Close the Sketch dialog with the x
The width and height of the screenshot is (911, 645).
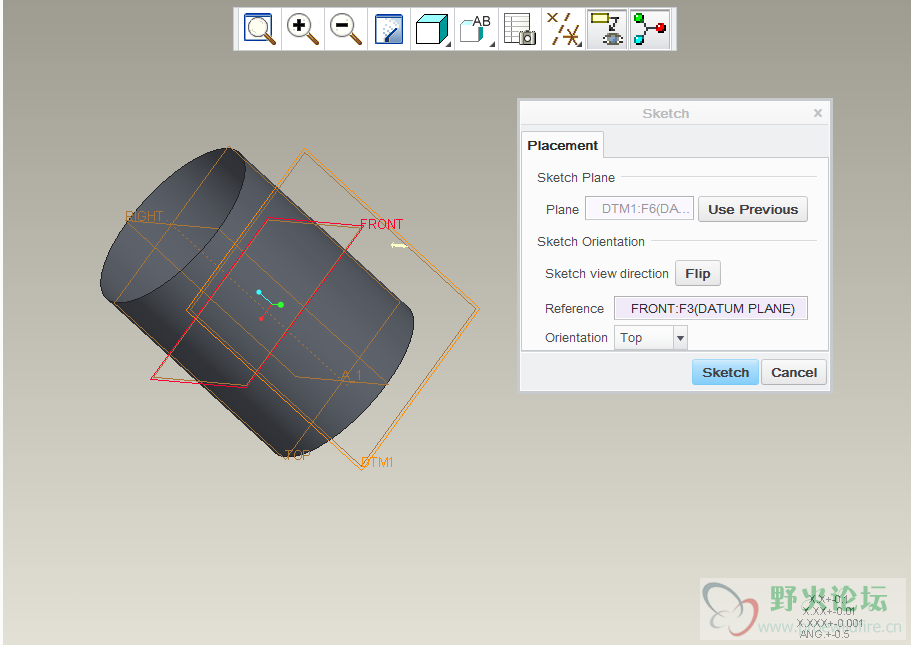(x=817, y=113)
